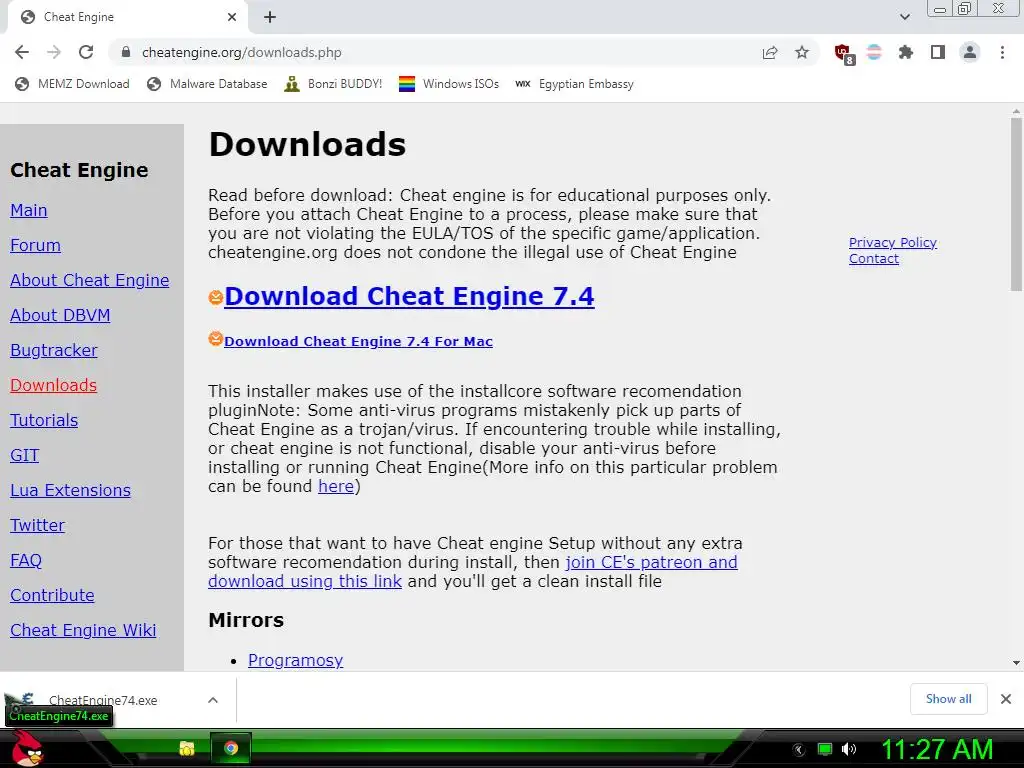Open a new tab with the plus button
1024x768 pixels.
click(270, 17)
